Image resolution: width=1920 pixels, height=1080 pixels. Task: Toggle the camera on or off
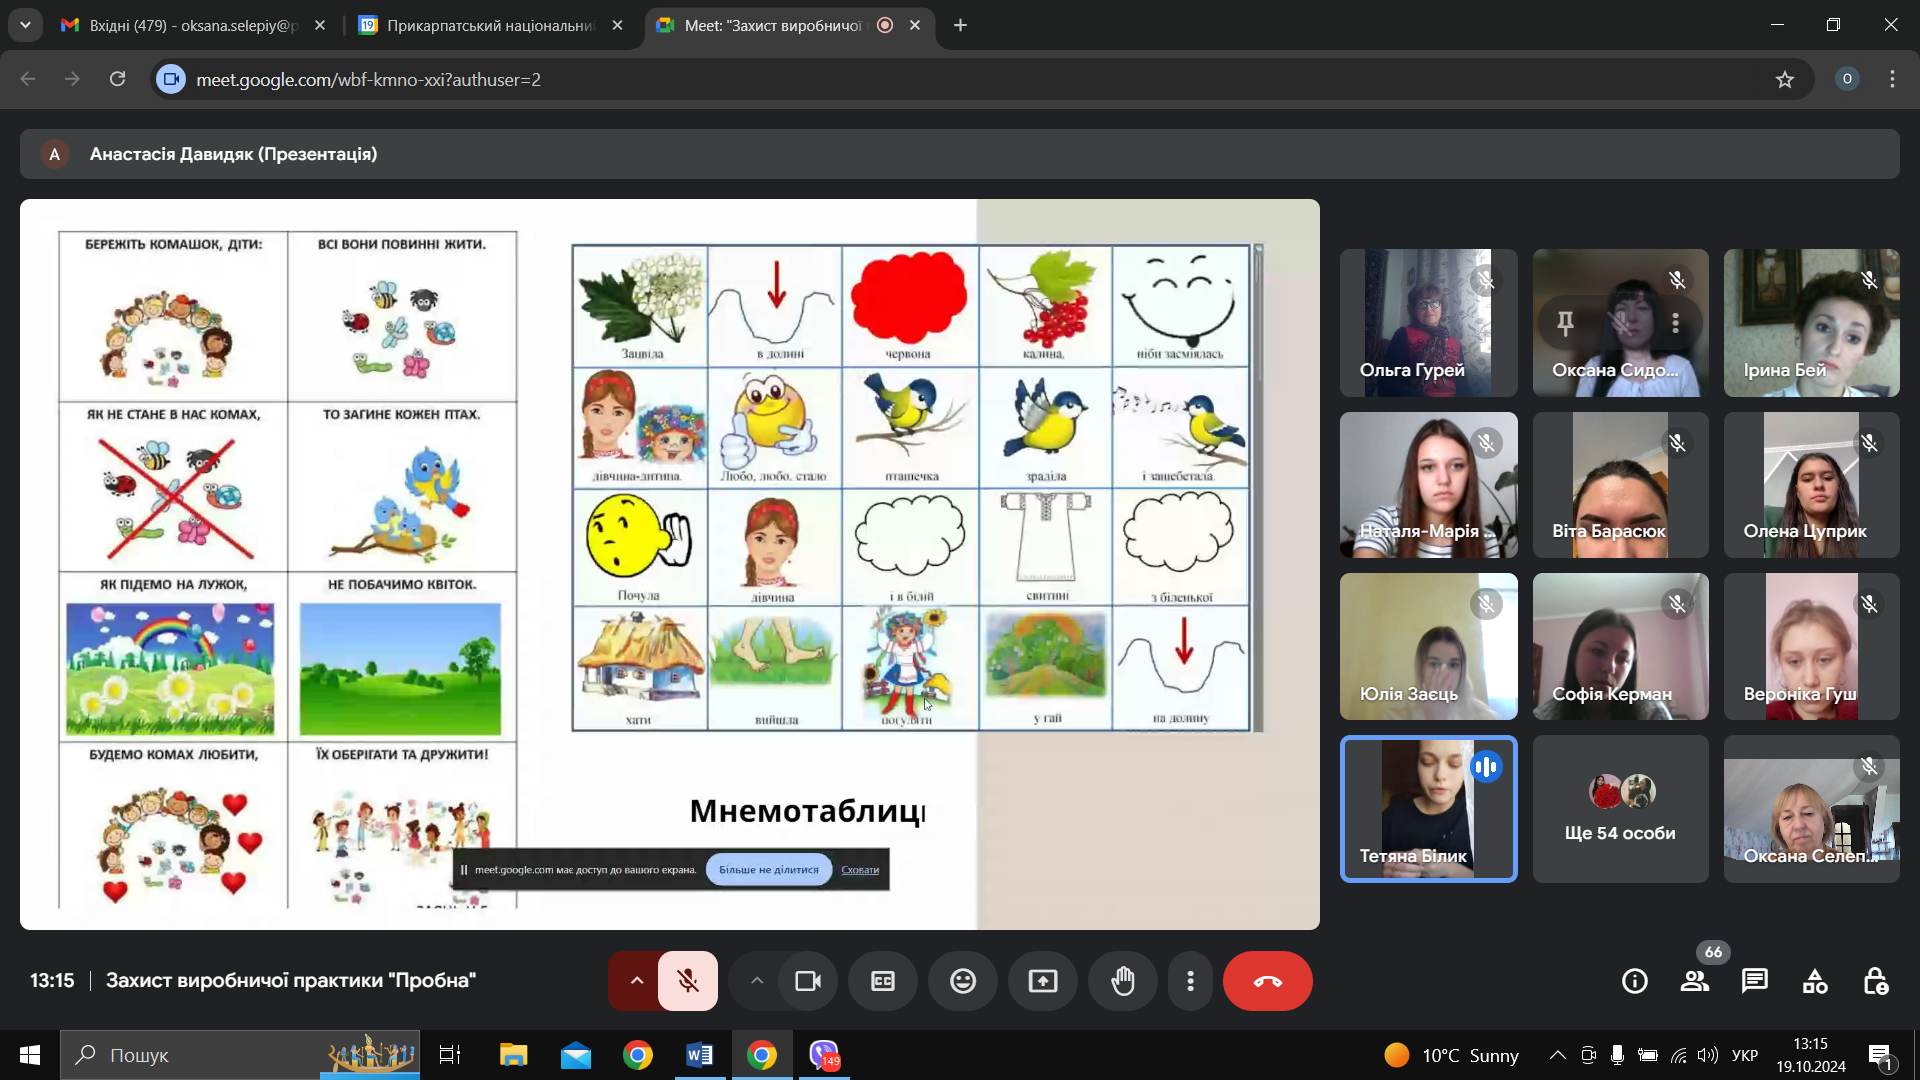click(x=808, y=981)
